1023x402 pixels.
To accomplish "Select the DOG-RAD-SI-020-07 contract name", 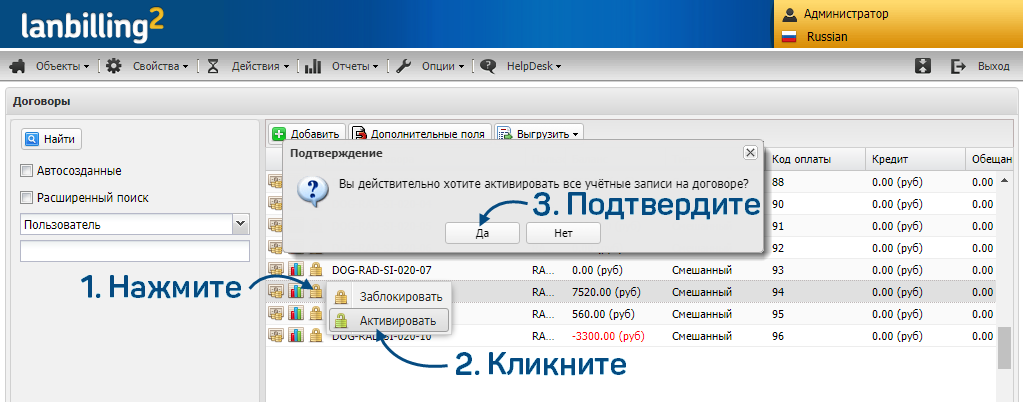I will click(382, 270).
